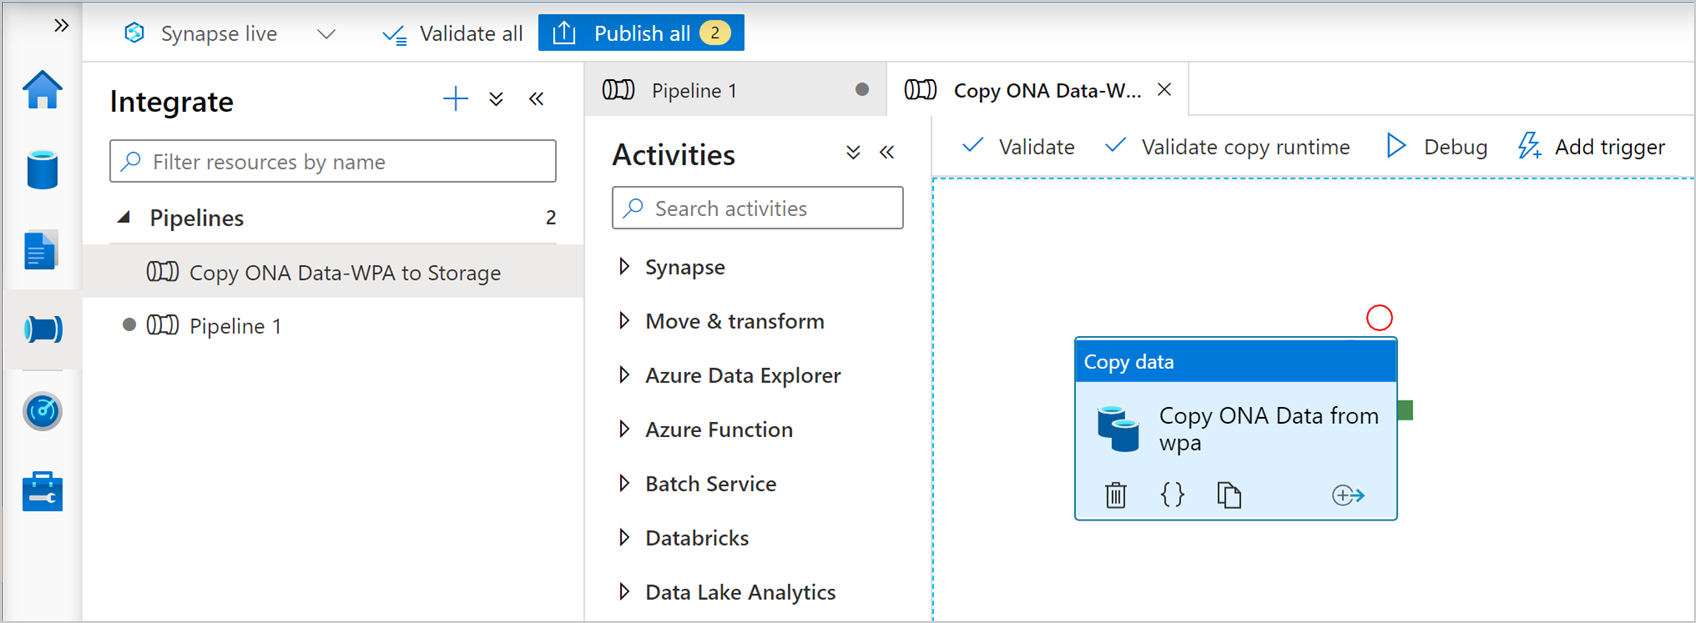Delete the Copy data activity
Image resolution: width=1696 pixels, height=623 pixels.
tap(1116, 495)
